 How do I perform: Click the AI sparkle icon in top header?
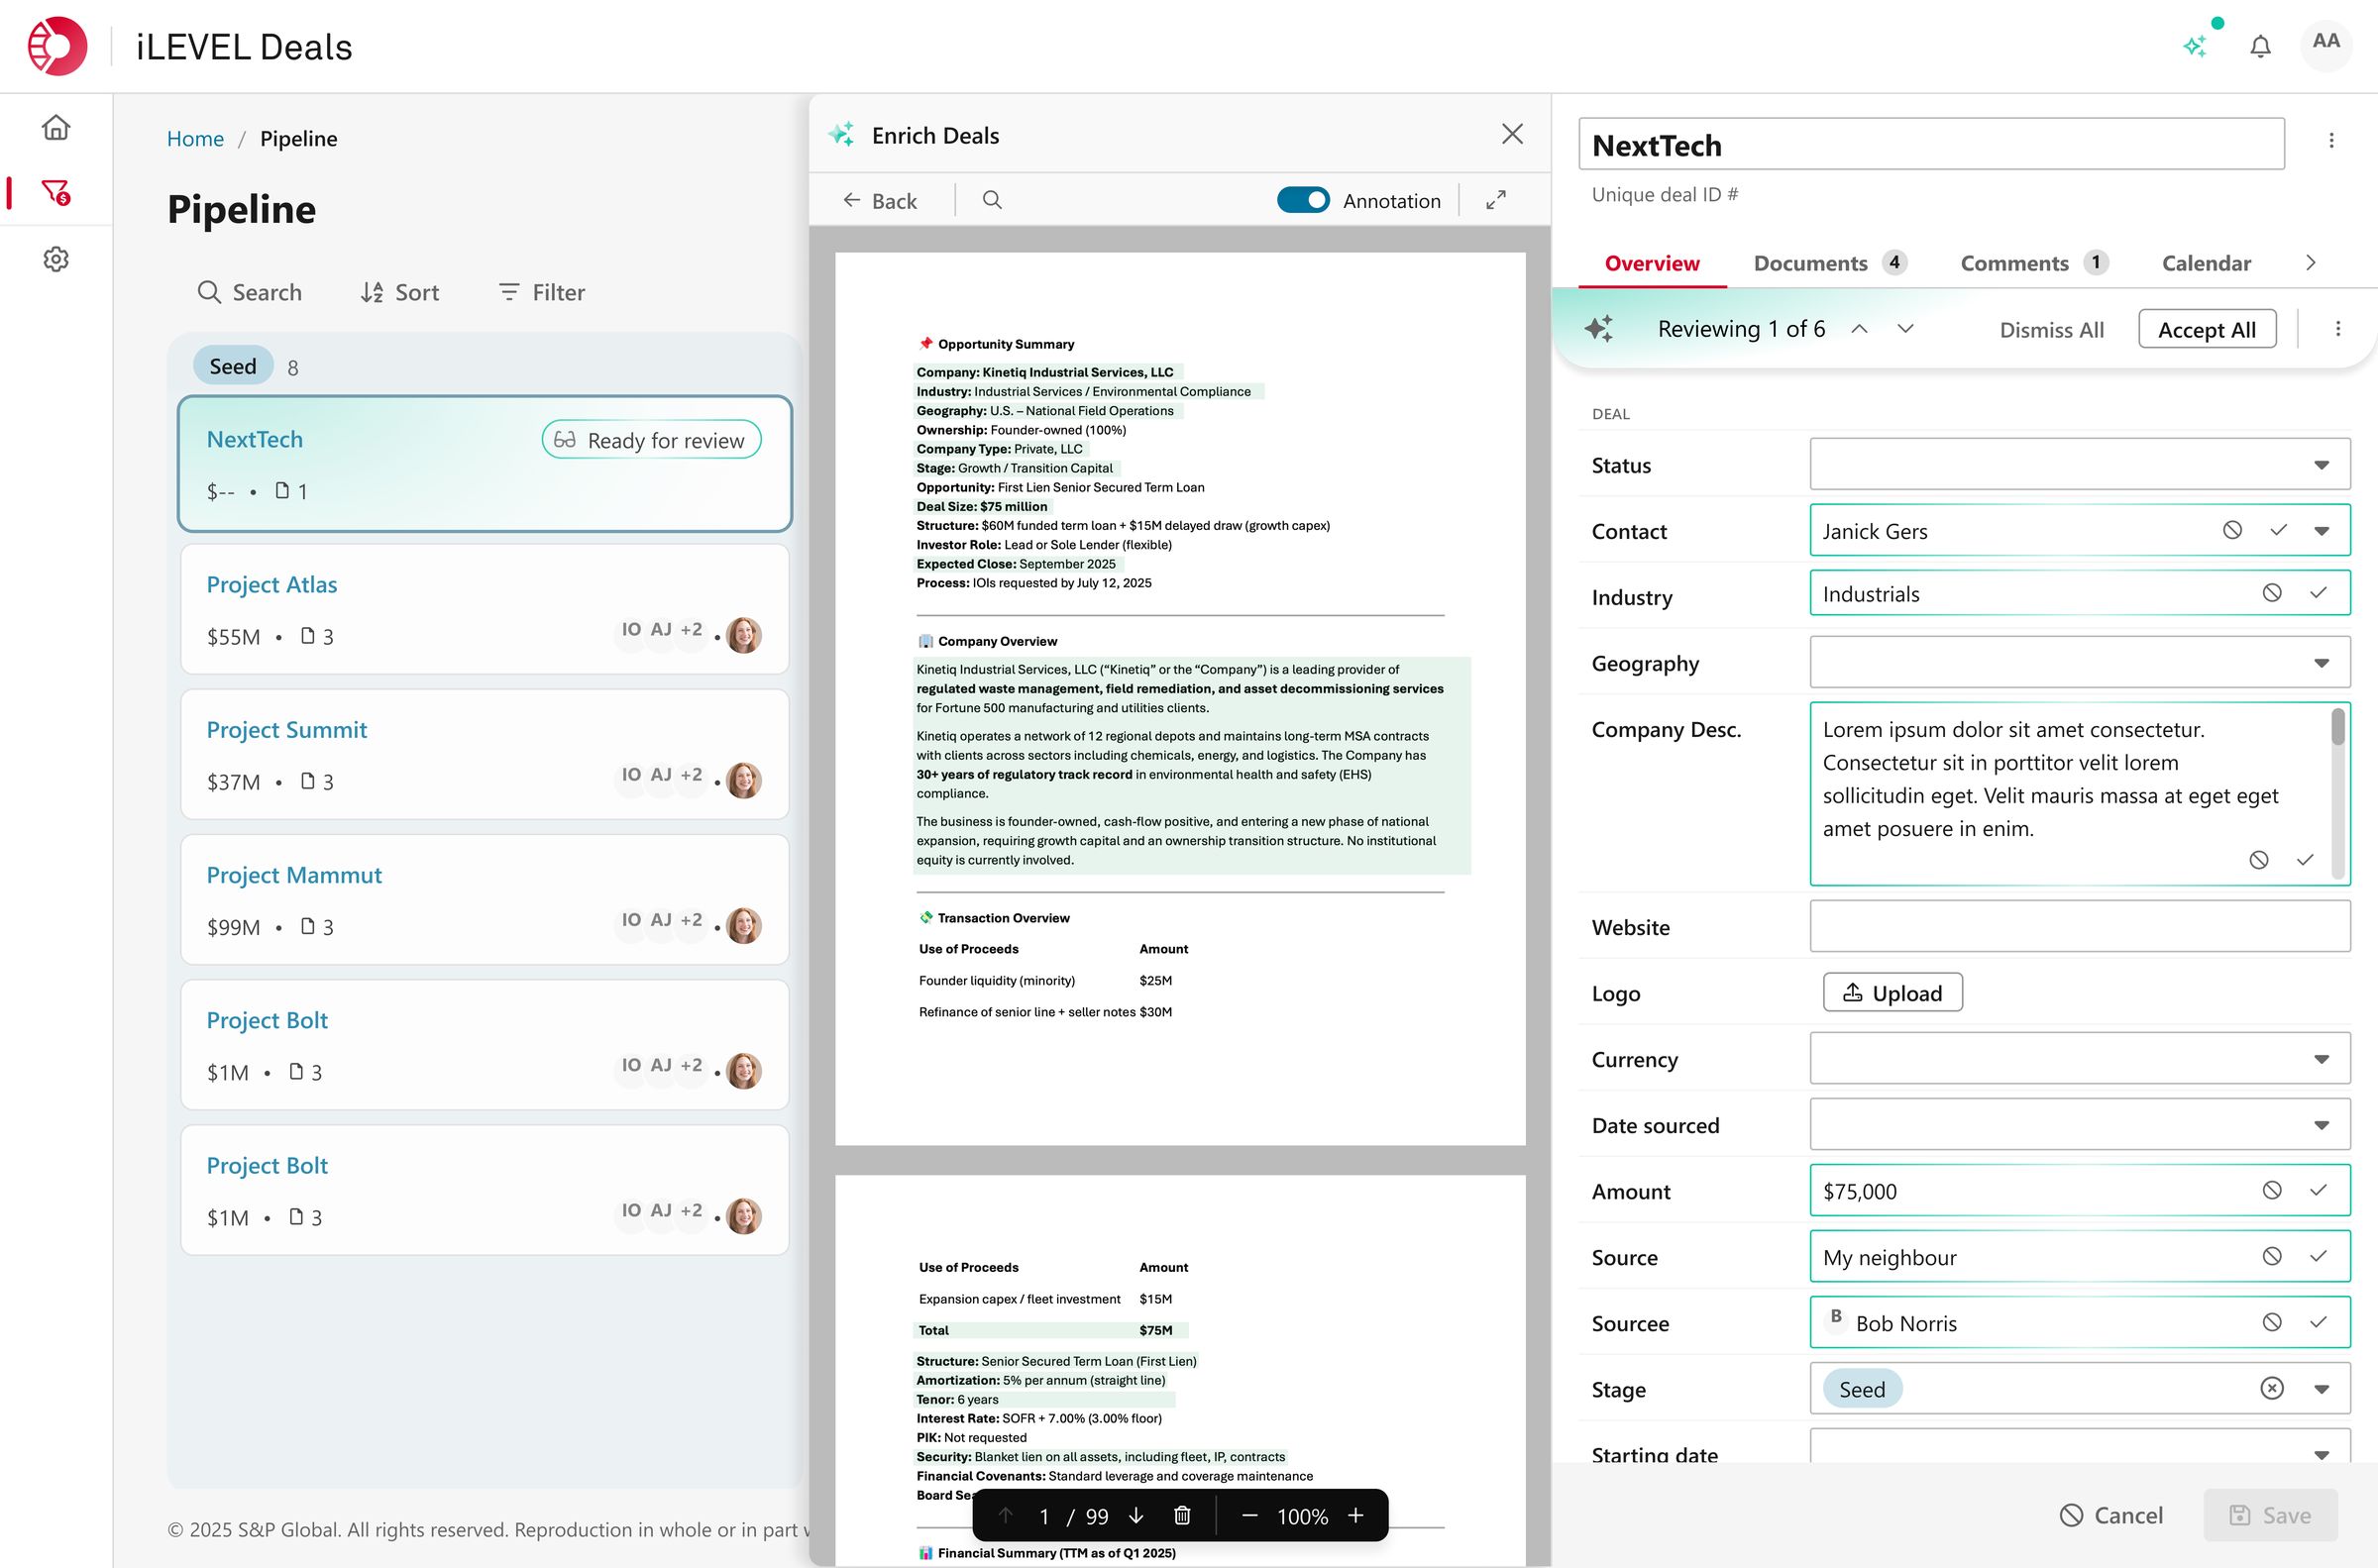2195,46
